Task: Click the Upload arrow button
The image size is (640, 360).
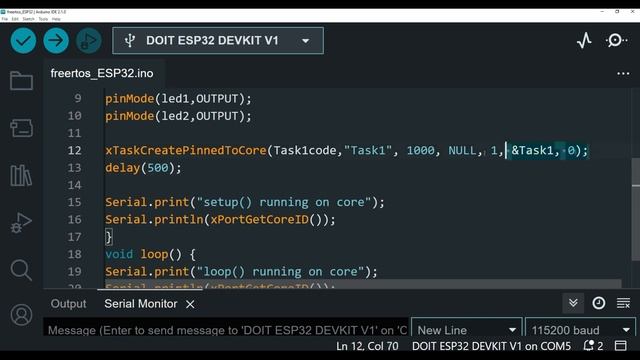Action: pyautogui.click(x=56, y=40)
